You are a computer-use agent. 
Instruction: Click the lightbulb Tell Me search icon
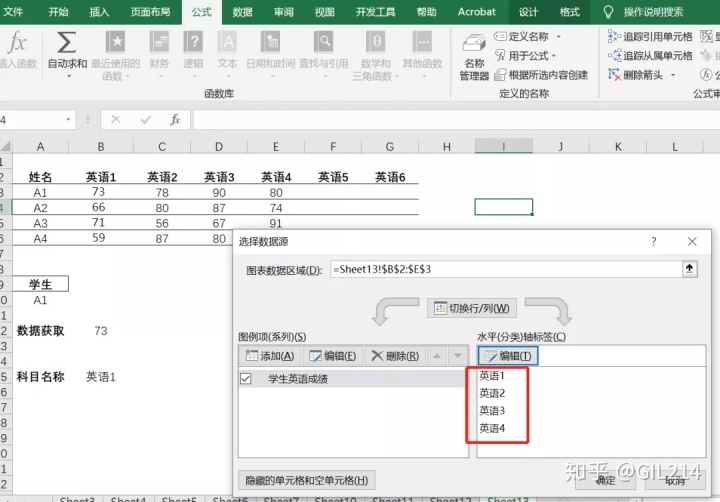(x=608, y=12)
